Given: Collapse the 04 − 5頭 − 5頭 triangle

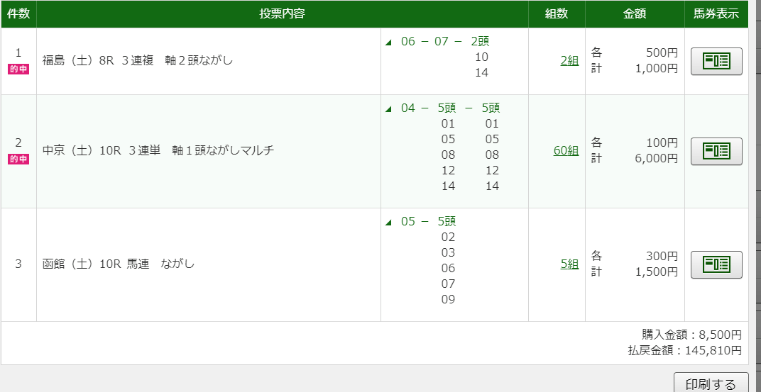Looking at the screenshot, I should [x=388, y=109].
